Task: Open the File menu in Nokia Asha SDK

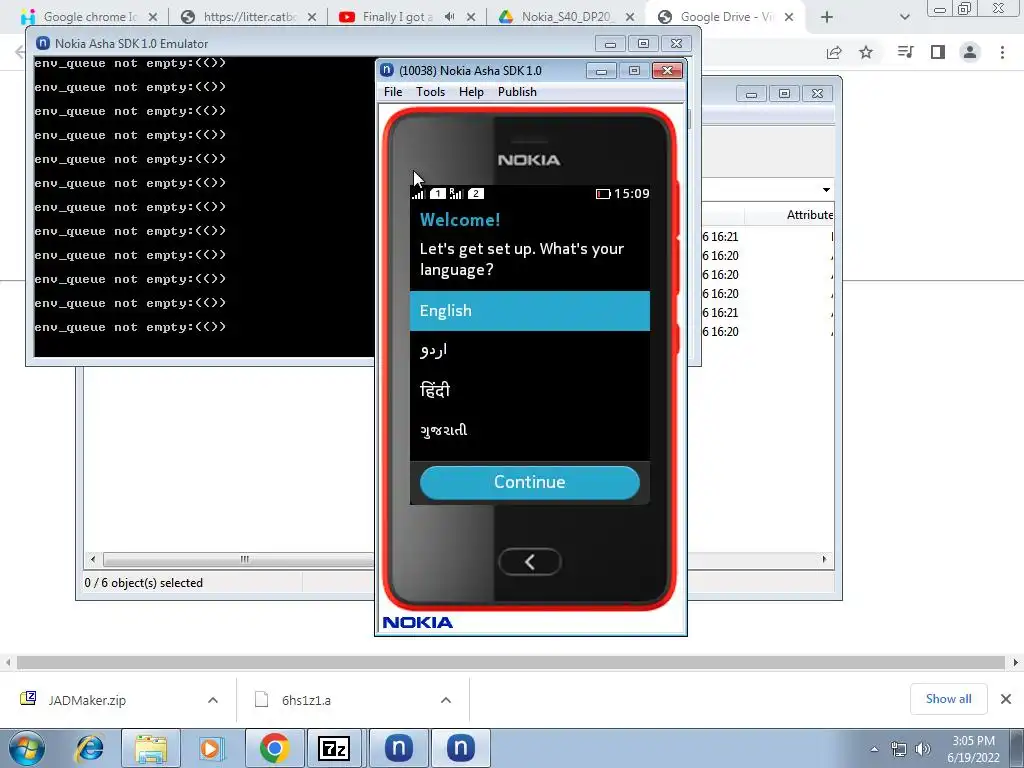Action: pos(392,92)
